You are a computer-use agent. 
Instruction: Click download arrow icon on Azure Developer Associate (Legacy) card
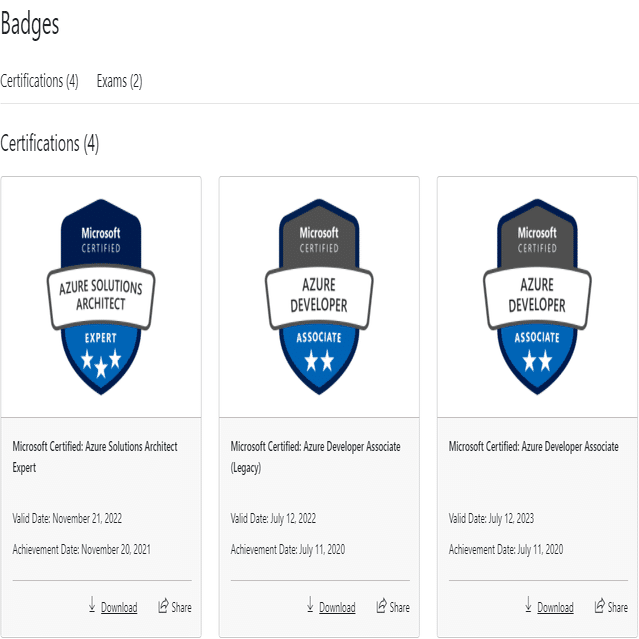point(310,605)
